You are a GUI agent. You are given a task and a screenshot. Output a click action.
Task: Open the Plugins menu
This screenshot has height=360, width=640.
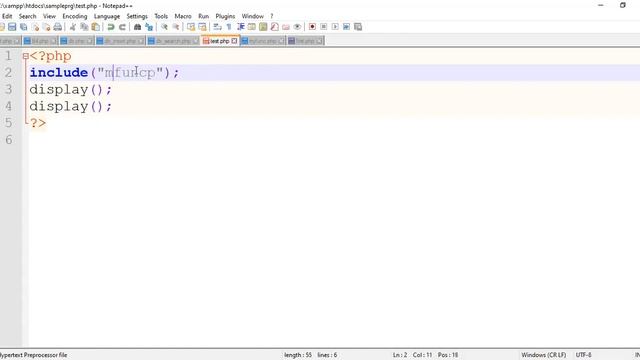tap(225, 16)
